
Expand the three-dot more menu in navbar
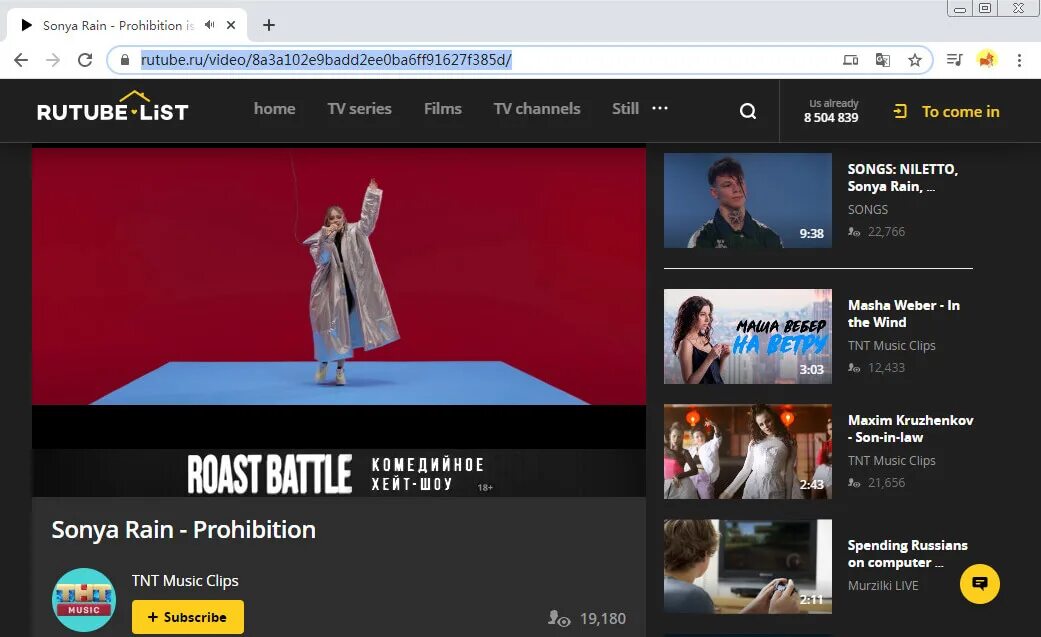[x=660, y=108]
